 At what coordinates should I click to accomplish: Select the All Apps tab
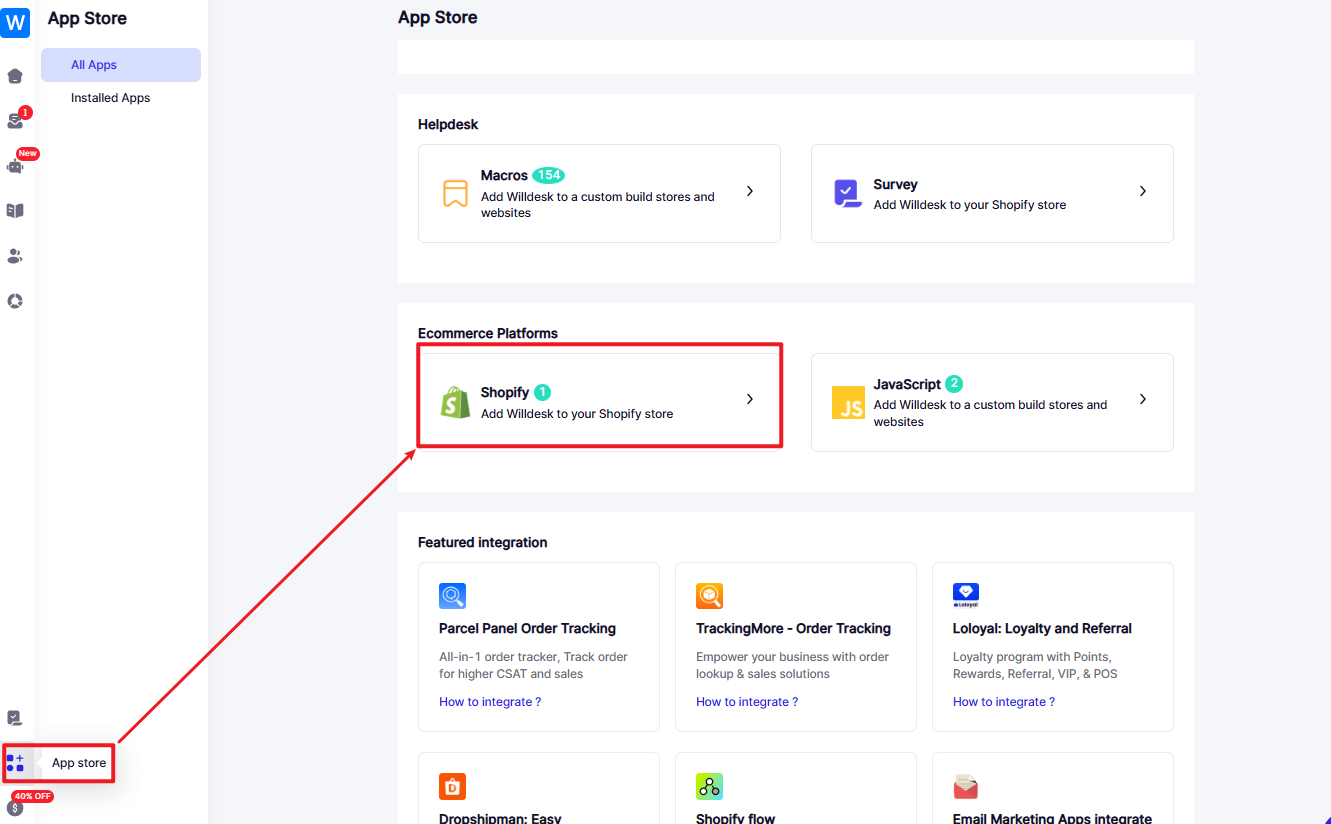[x=121, y=65]
